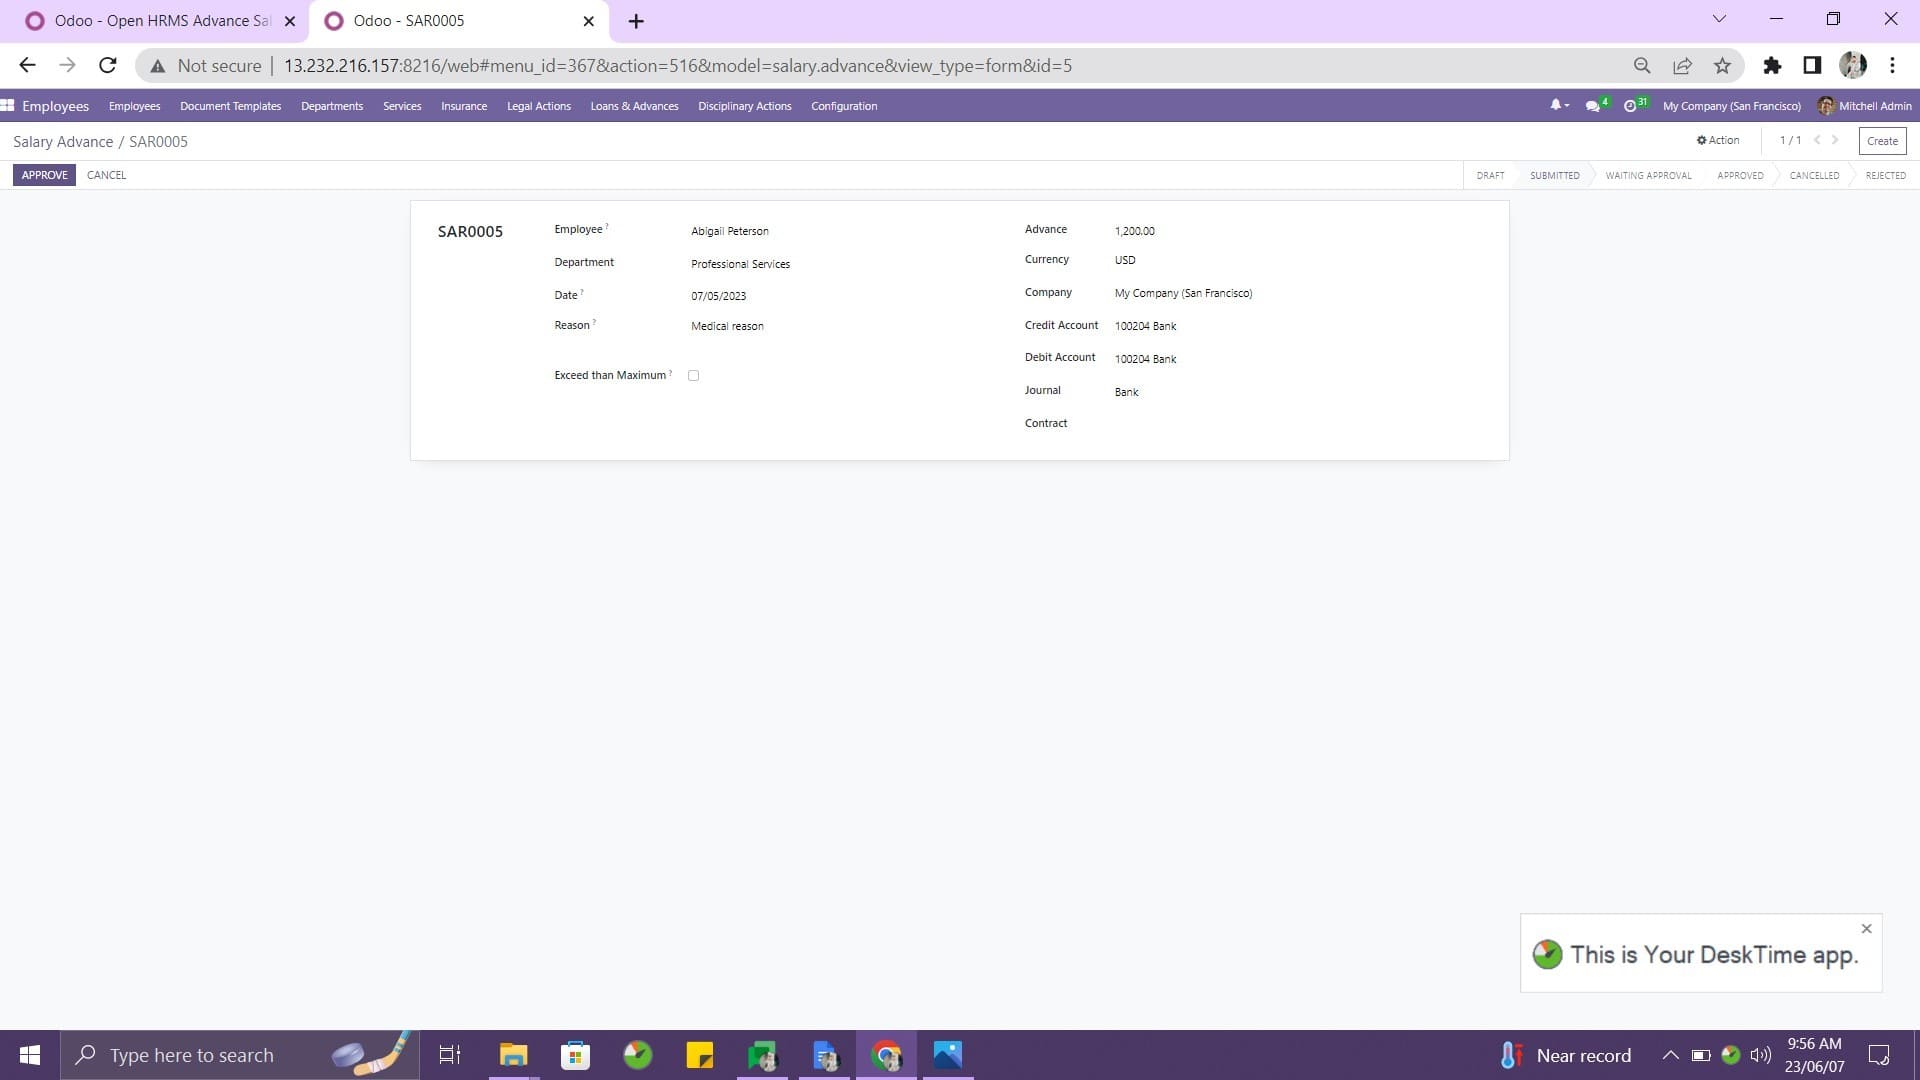This screenshot has width=1920, height=1080.
Task: Open the Loans & Advances menu
Action: (x=634, y=107)
